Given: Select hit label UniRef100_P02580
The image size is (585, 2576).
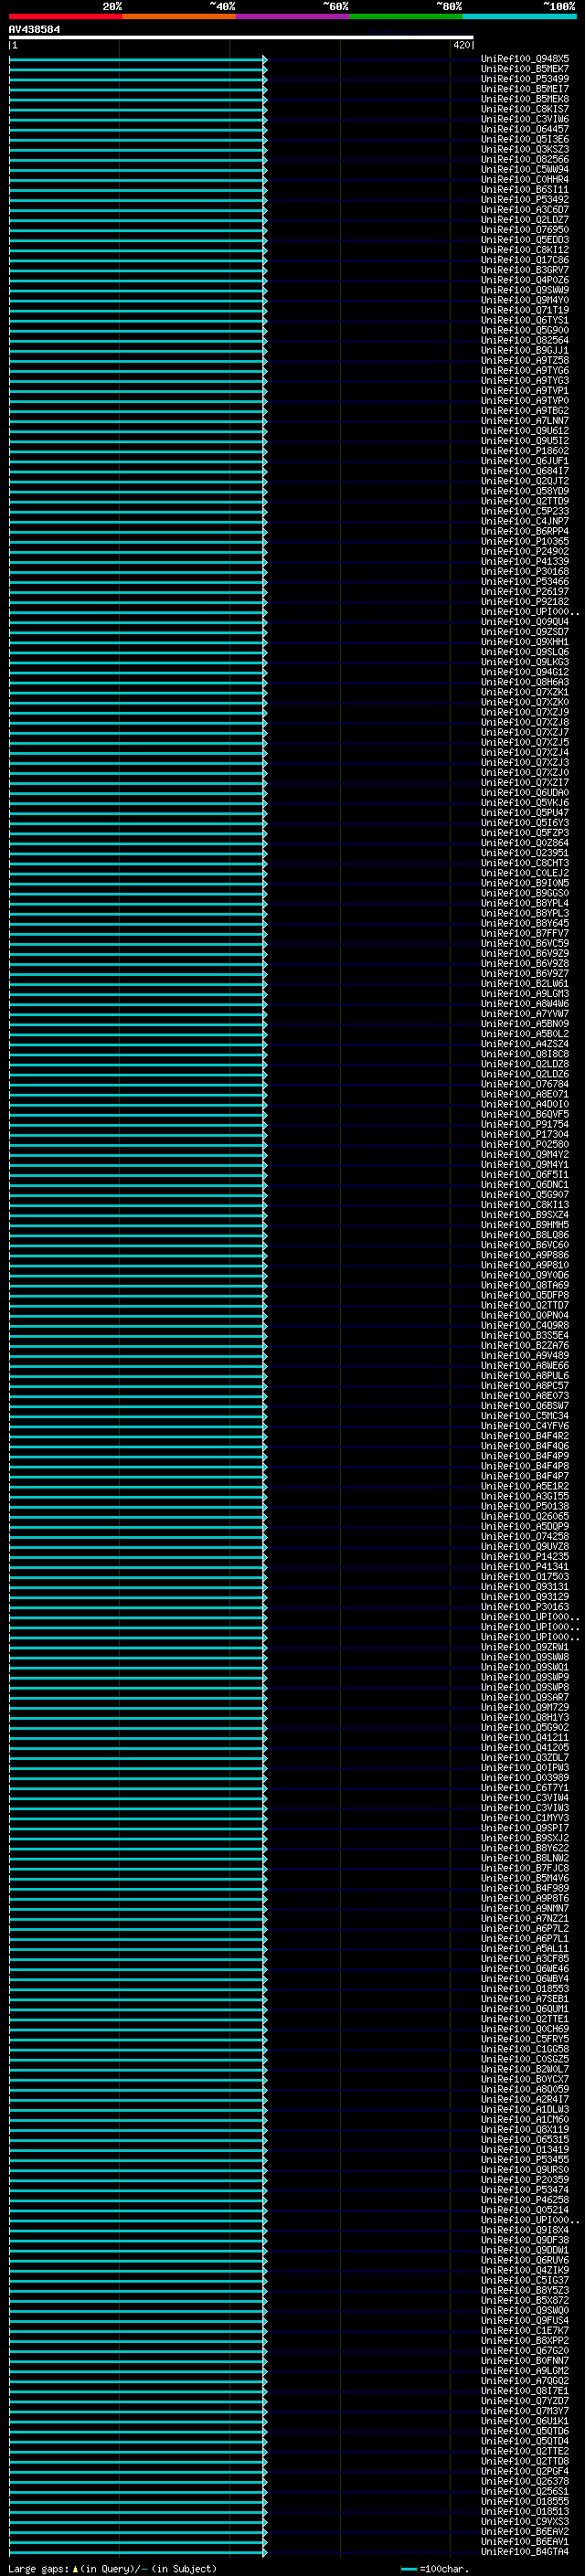Looking at the screenshot, I should (525, 1144).
